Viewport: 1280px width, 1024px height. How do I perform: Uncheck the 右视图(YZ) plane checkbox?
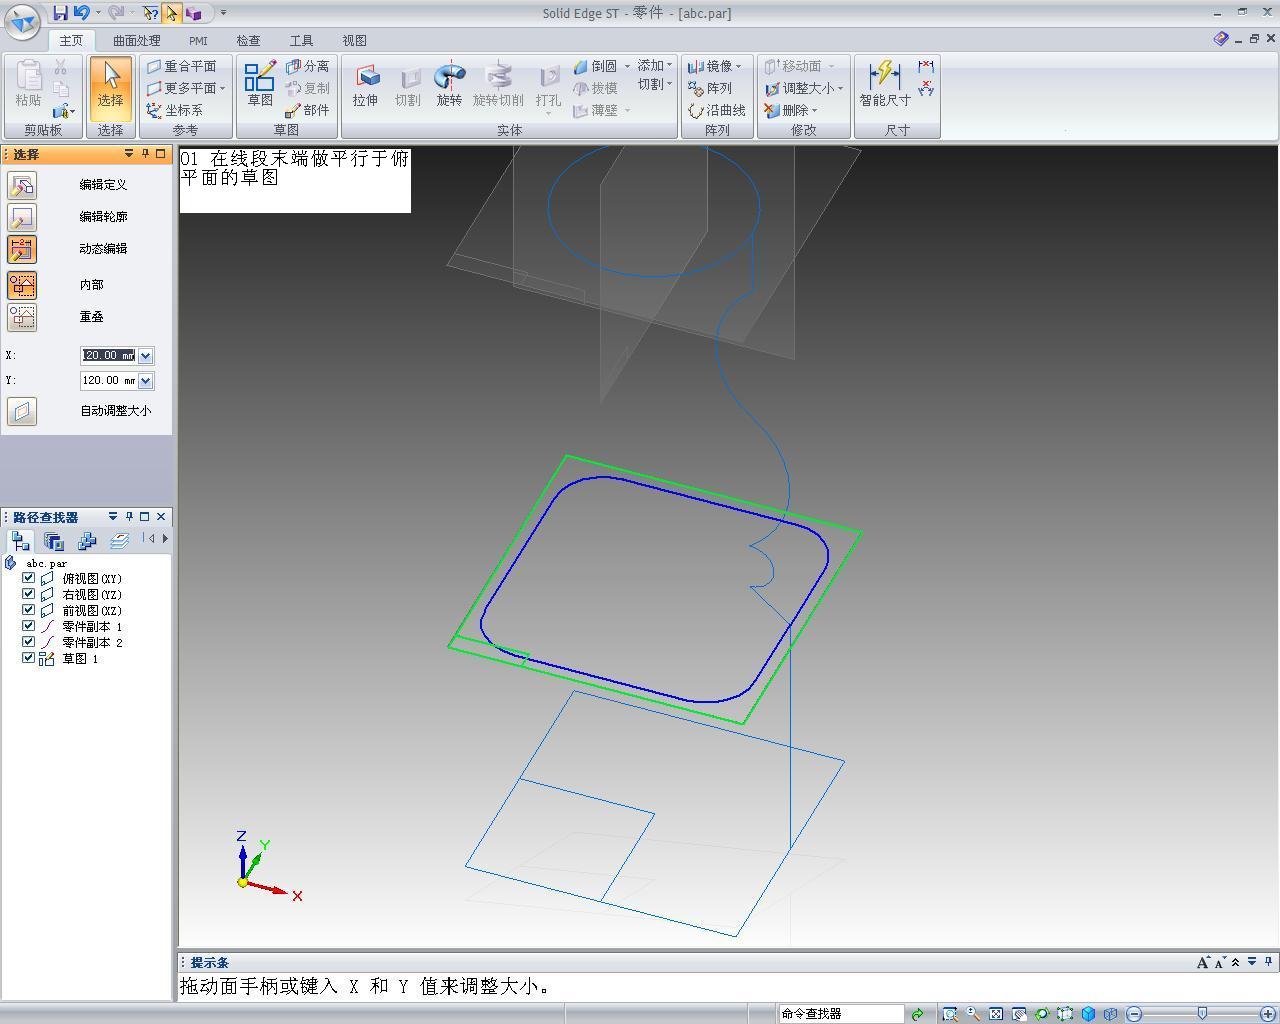coord(28,594)
